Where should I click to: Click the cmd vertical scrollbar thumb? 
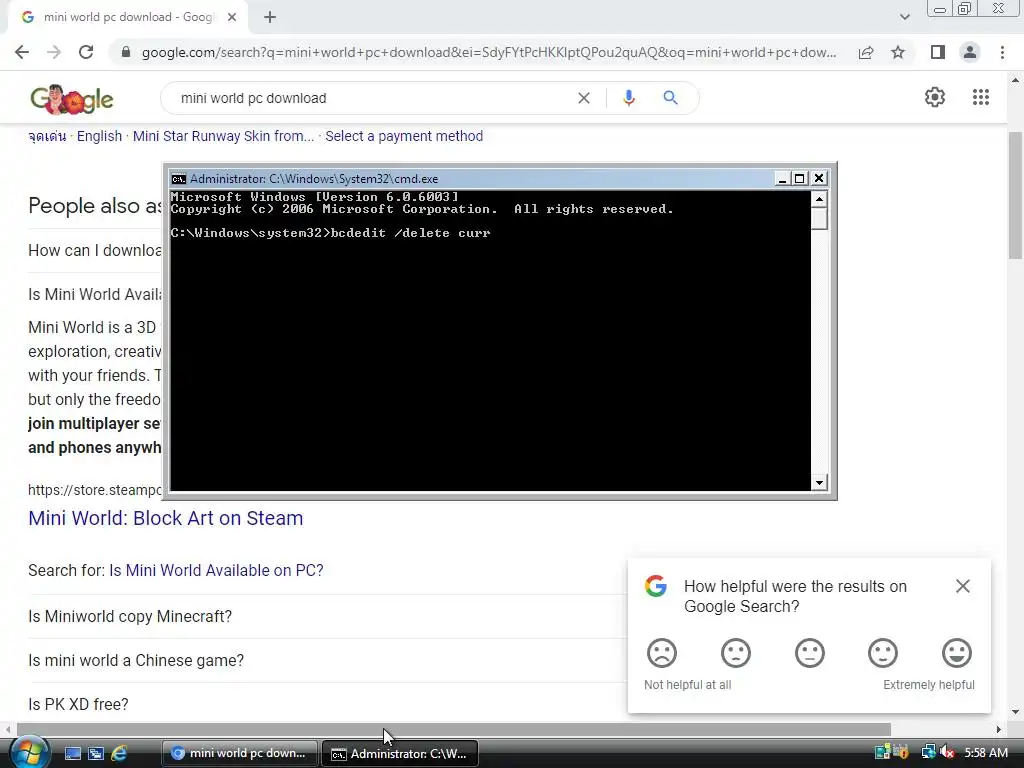coord(819,218)
